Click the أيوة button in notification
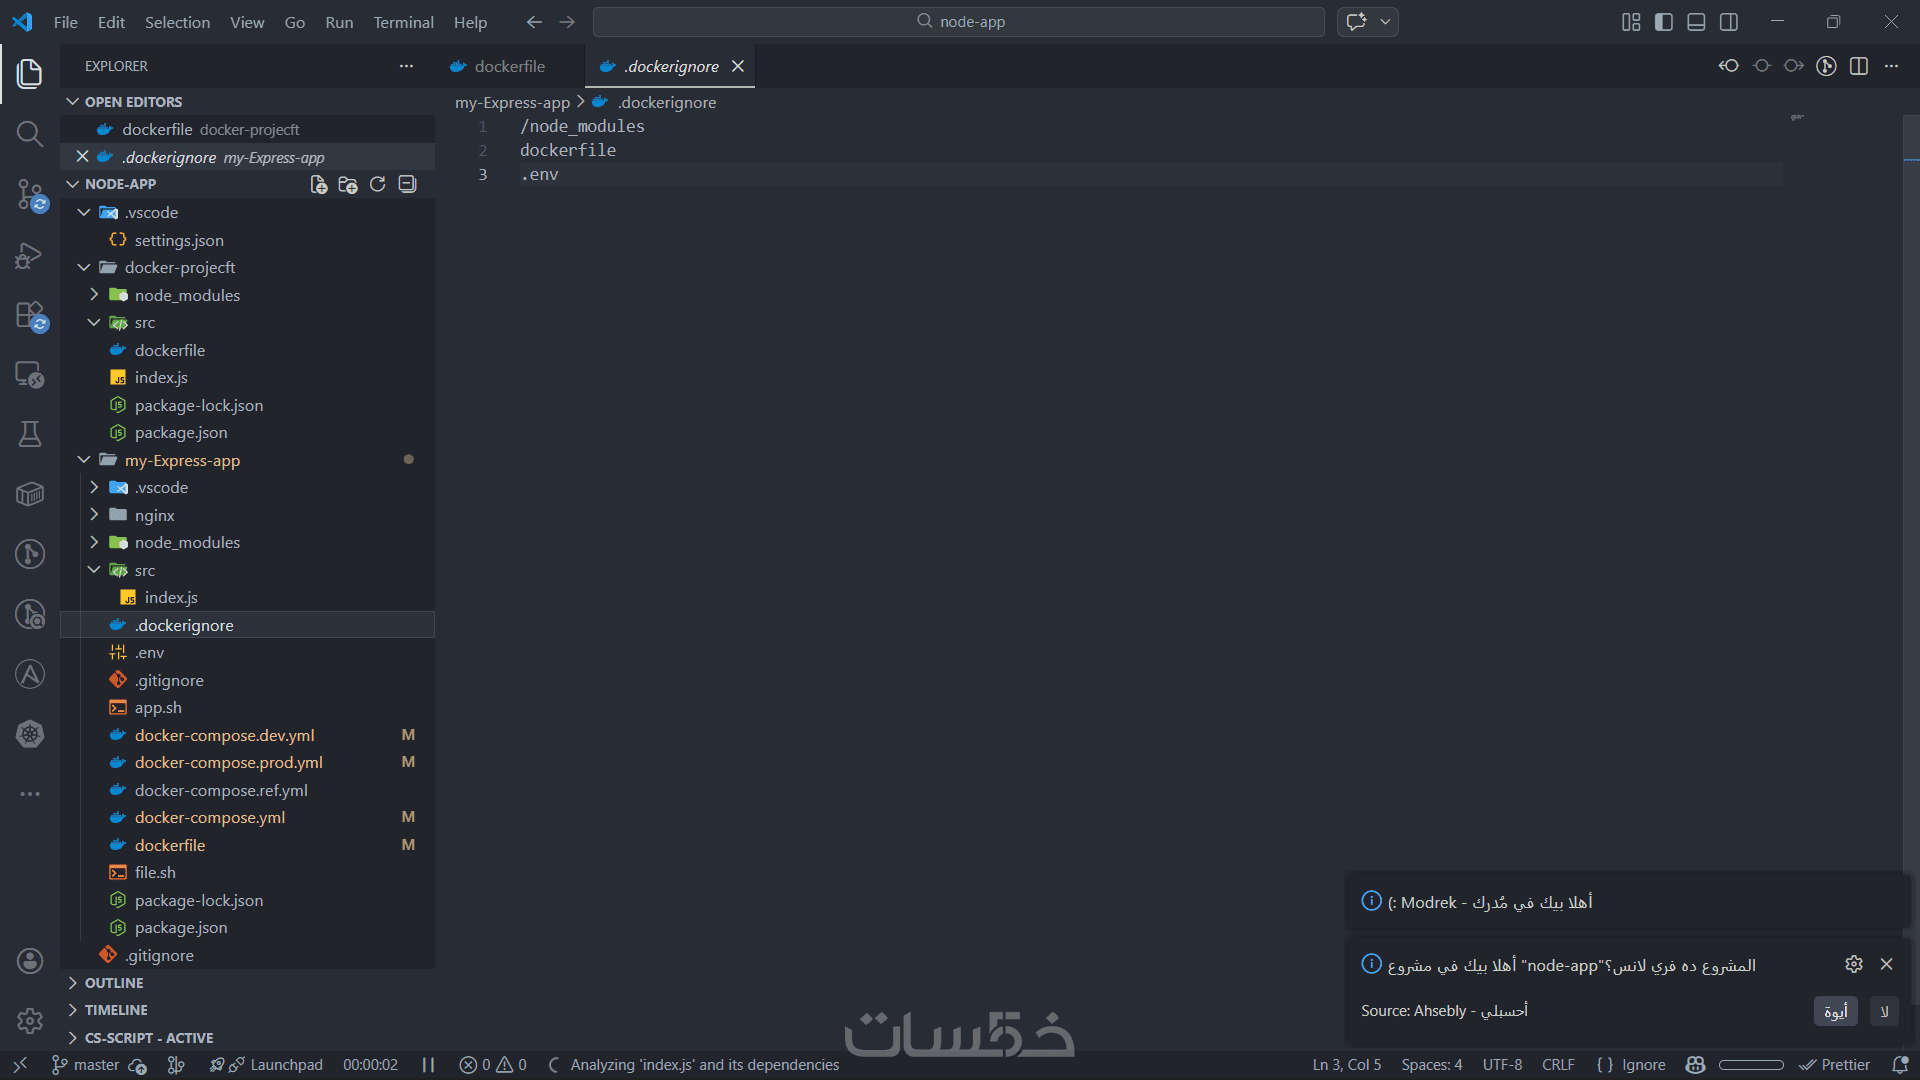The height and width of the screenshot is (1080, 1920). coord(1835,1011)
